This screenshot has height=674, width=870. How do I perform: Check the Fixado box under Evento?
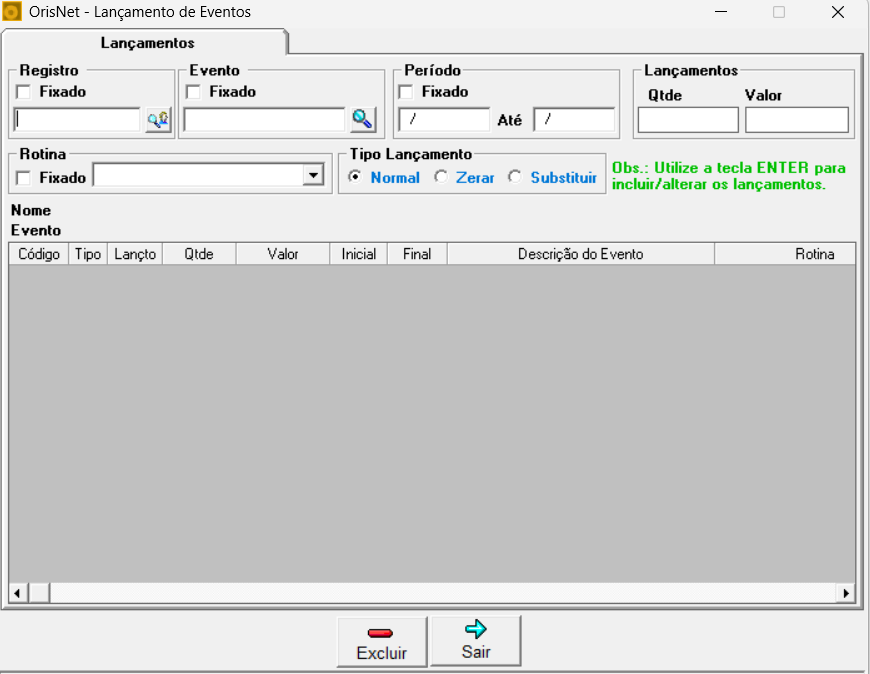point(193,92)
